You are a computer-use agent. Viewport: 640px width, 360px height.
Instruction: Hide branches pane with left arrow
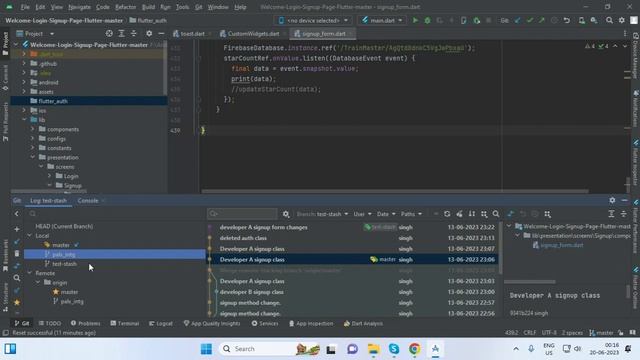point(17,213)
